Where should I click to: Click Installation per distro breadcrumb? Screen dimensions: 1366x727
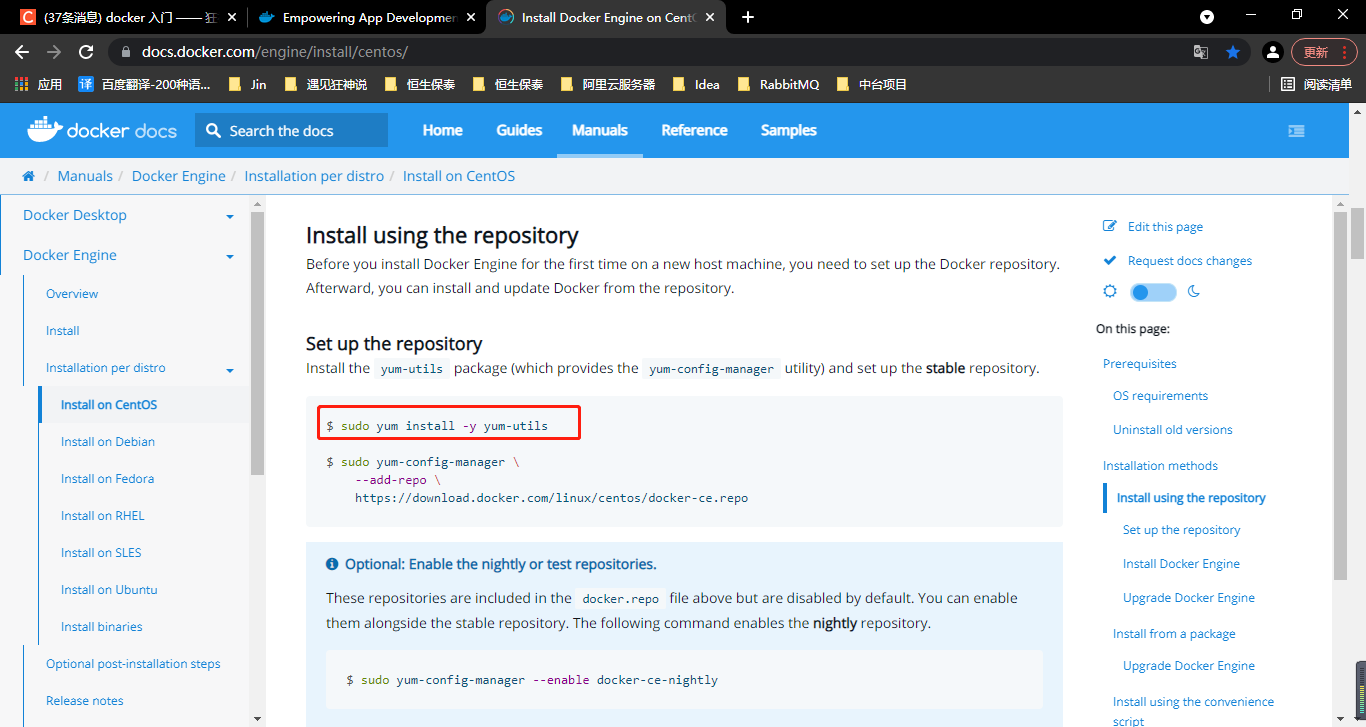point(314,176)
